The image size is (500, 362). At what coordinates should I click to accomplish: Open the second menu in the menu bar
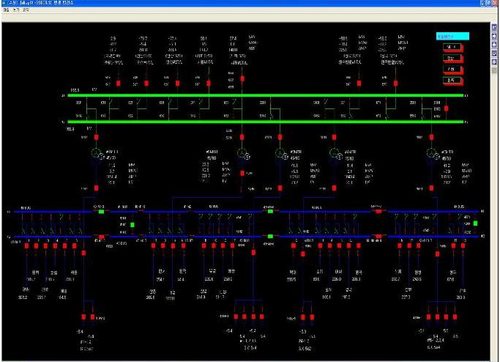click(x=16, y=10)
